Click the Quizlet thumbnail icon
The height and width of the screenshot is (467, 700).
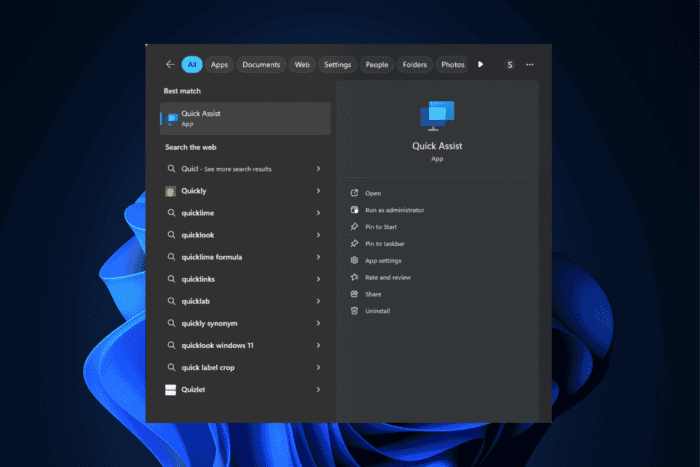171,390
